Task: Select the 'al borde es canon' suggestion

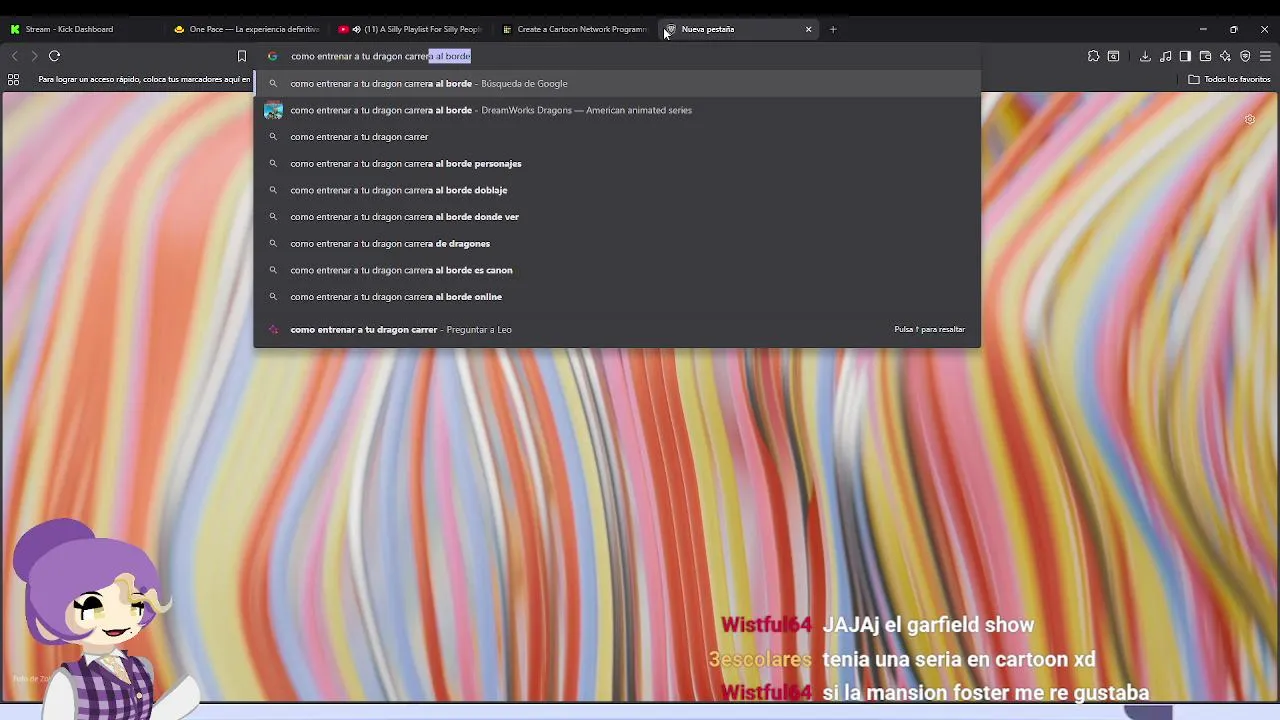Action: 617,270
